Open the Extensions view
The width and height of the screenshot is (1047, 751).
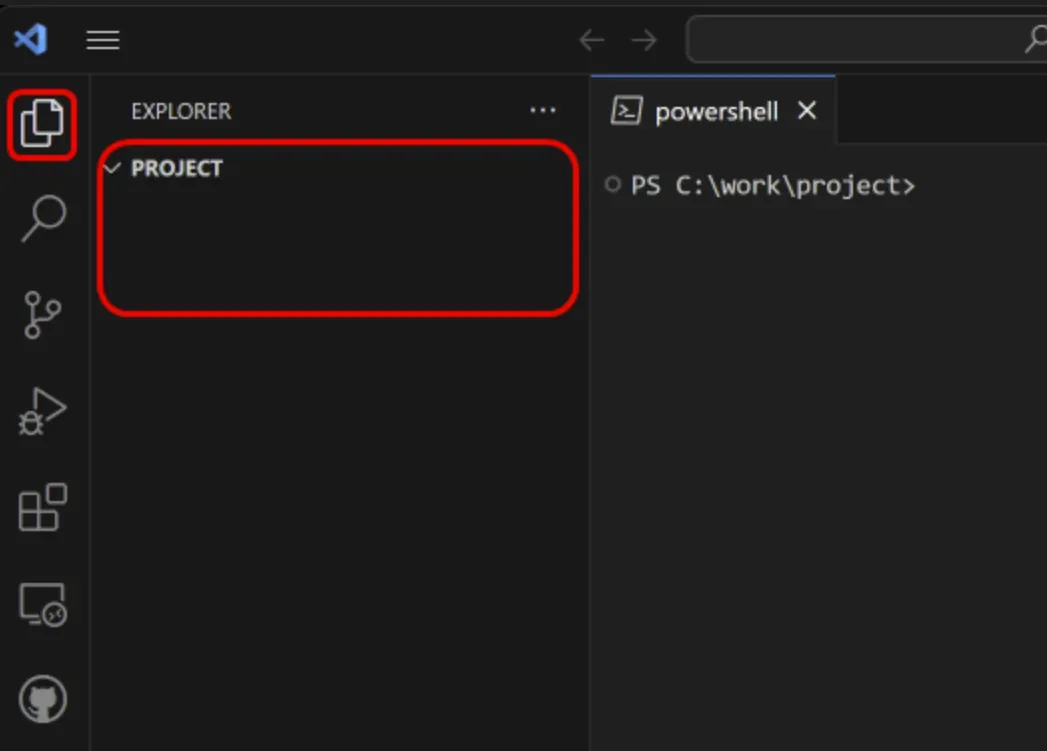[42, 507]
